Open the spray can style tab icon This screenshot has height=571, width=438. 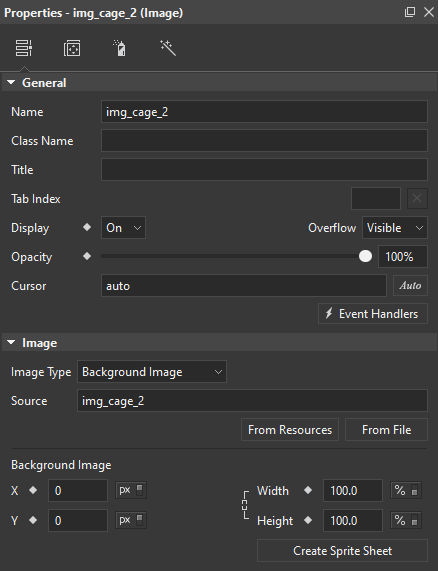(x=120, y=48)
